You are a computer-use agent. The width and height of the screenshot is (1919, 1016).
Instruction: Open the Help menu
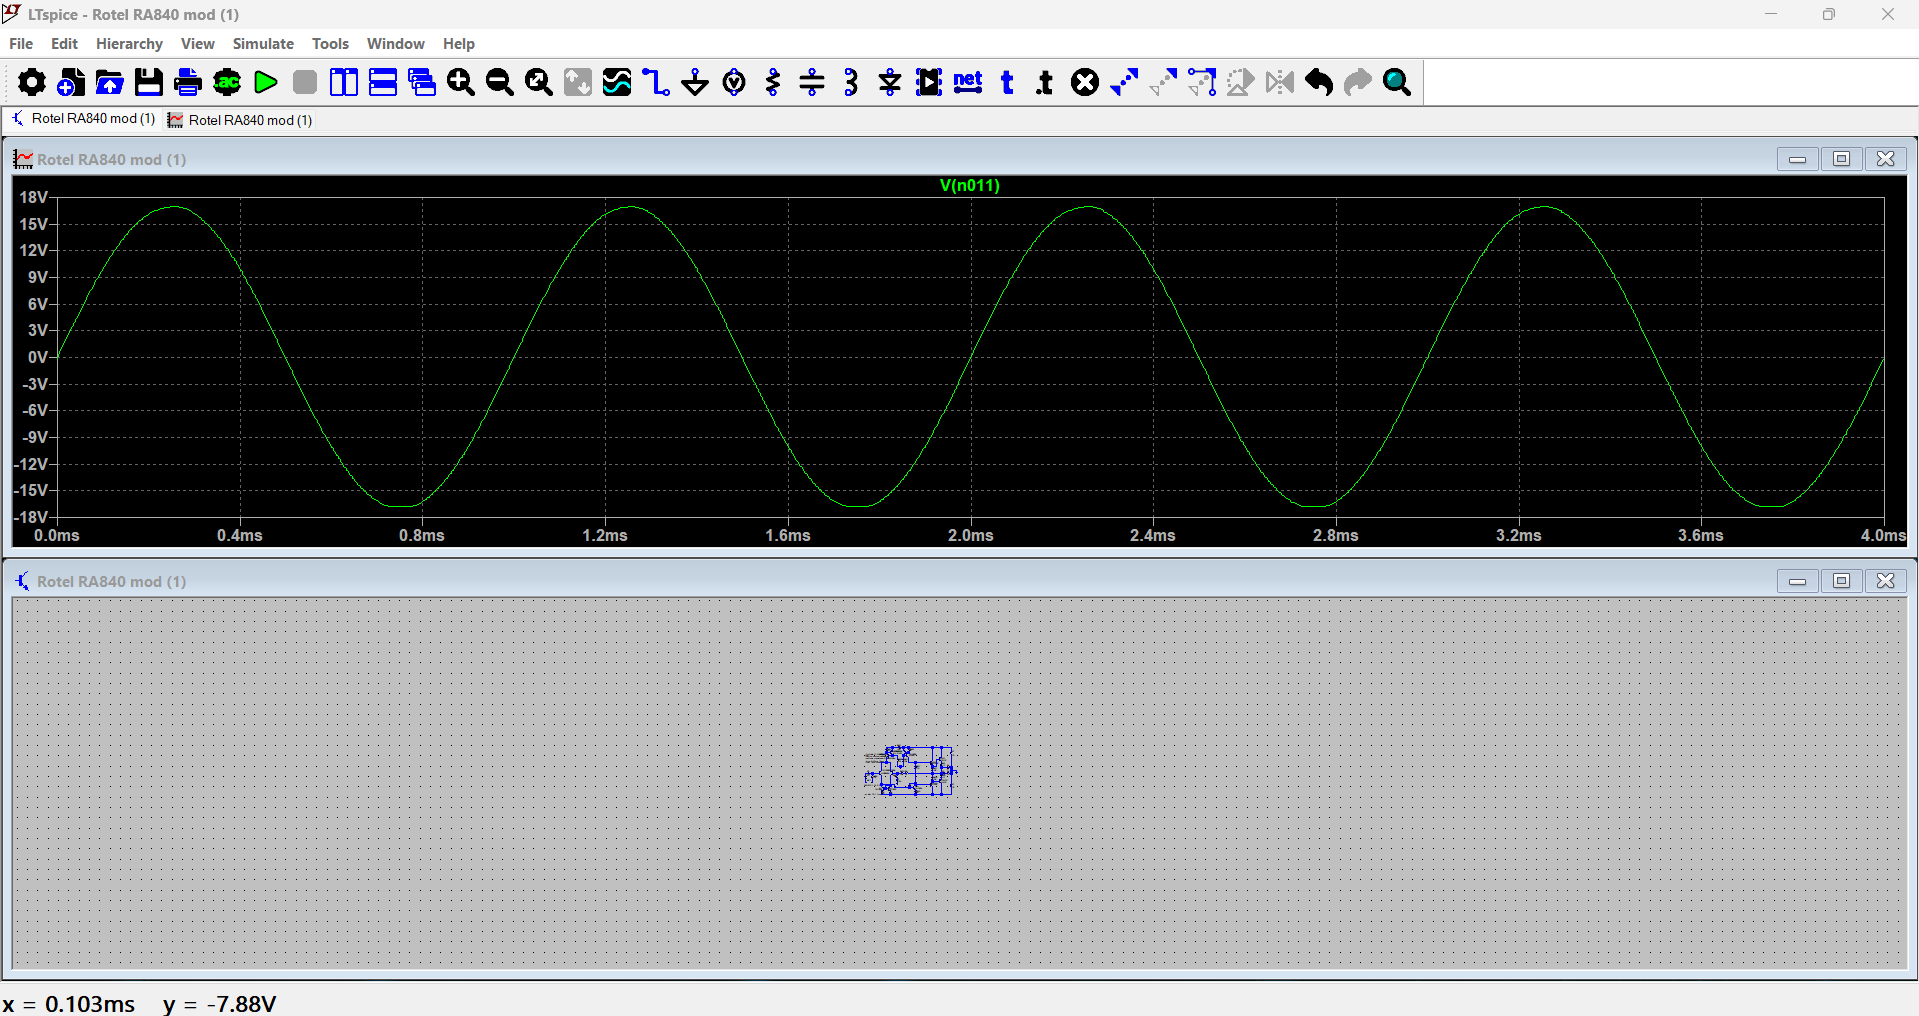(x=459, y=44)
